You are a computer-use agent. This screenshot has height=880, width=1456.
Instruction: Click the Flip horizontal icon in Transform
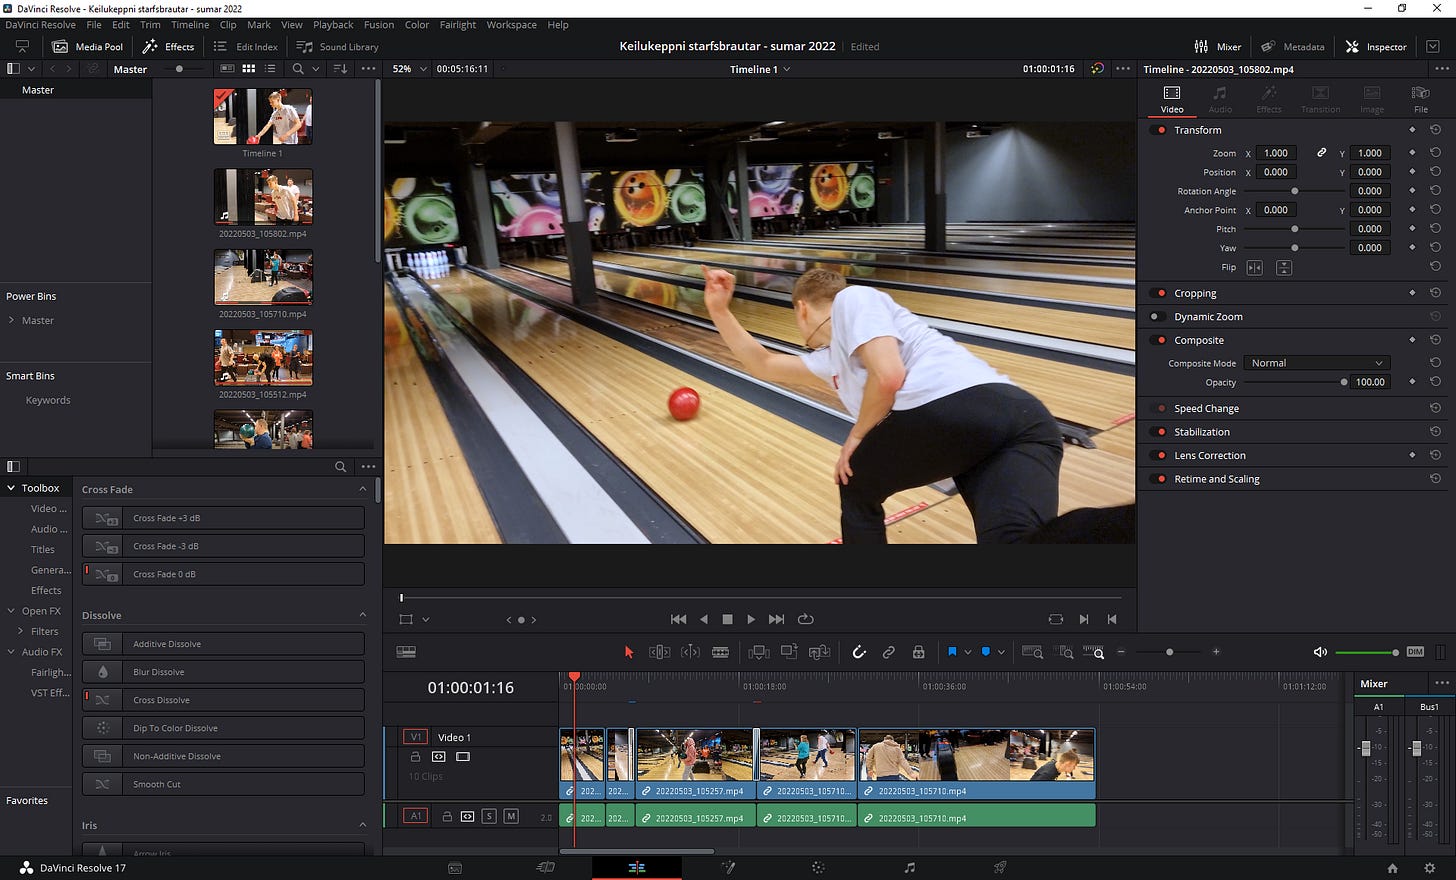1254,268
